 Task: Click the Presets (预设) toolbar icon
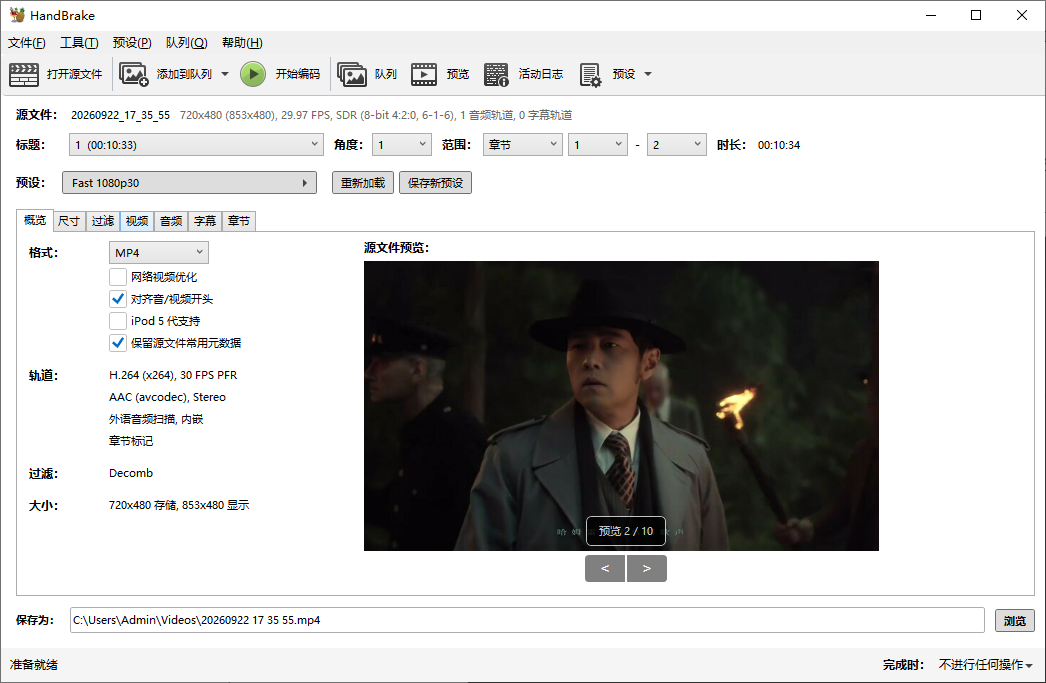(x=590, y=74)
